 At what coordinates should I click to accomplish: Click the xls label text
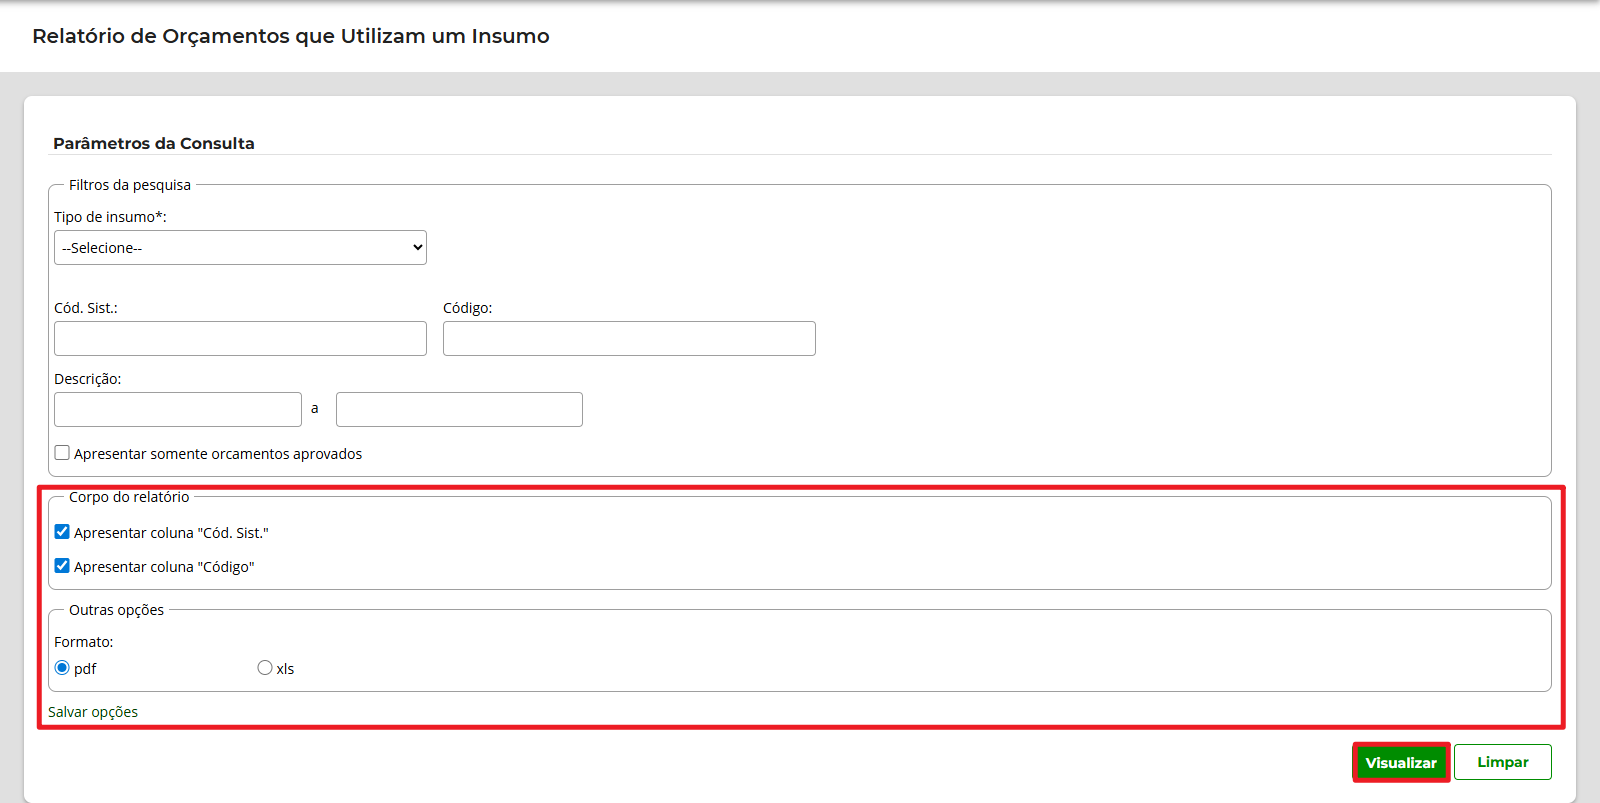[286, 669]
